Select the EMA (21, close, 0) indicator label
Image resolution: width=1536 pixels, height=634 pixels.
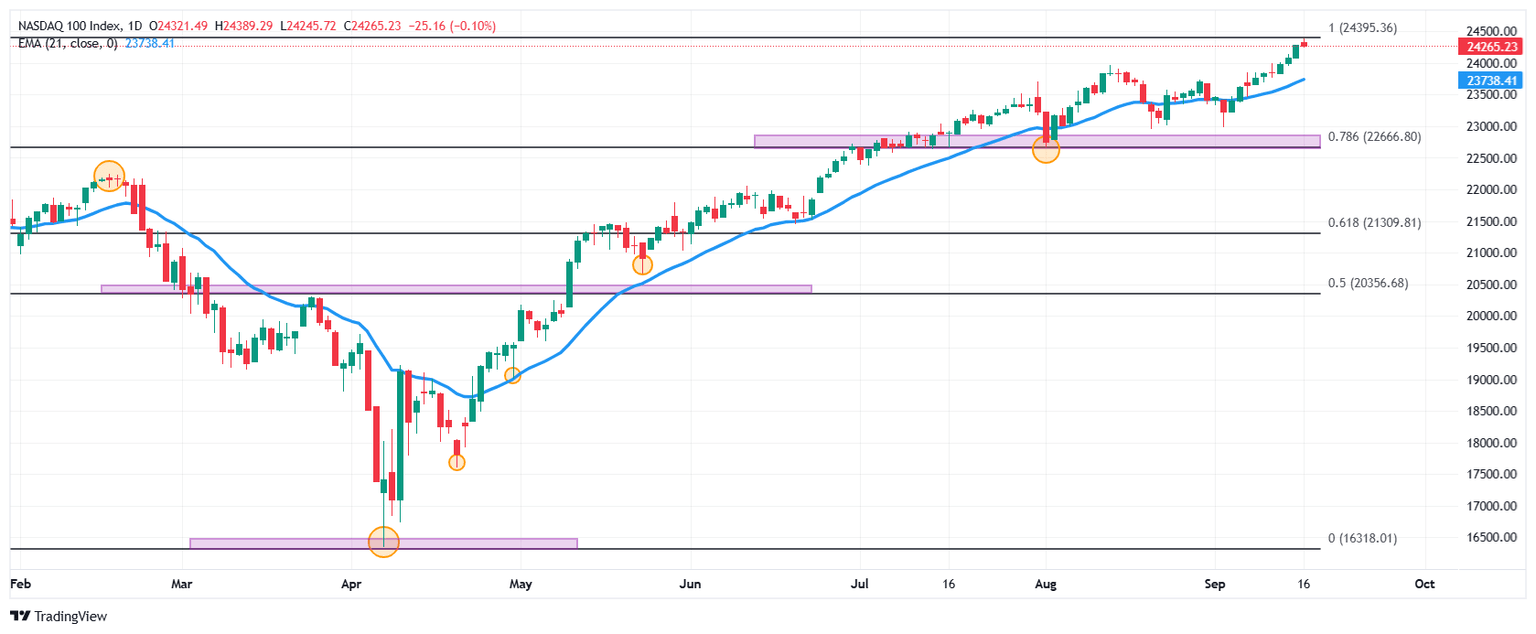tap(66, 44)
